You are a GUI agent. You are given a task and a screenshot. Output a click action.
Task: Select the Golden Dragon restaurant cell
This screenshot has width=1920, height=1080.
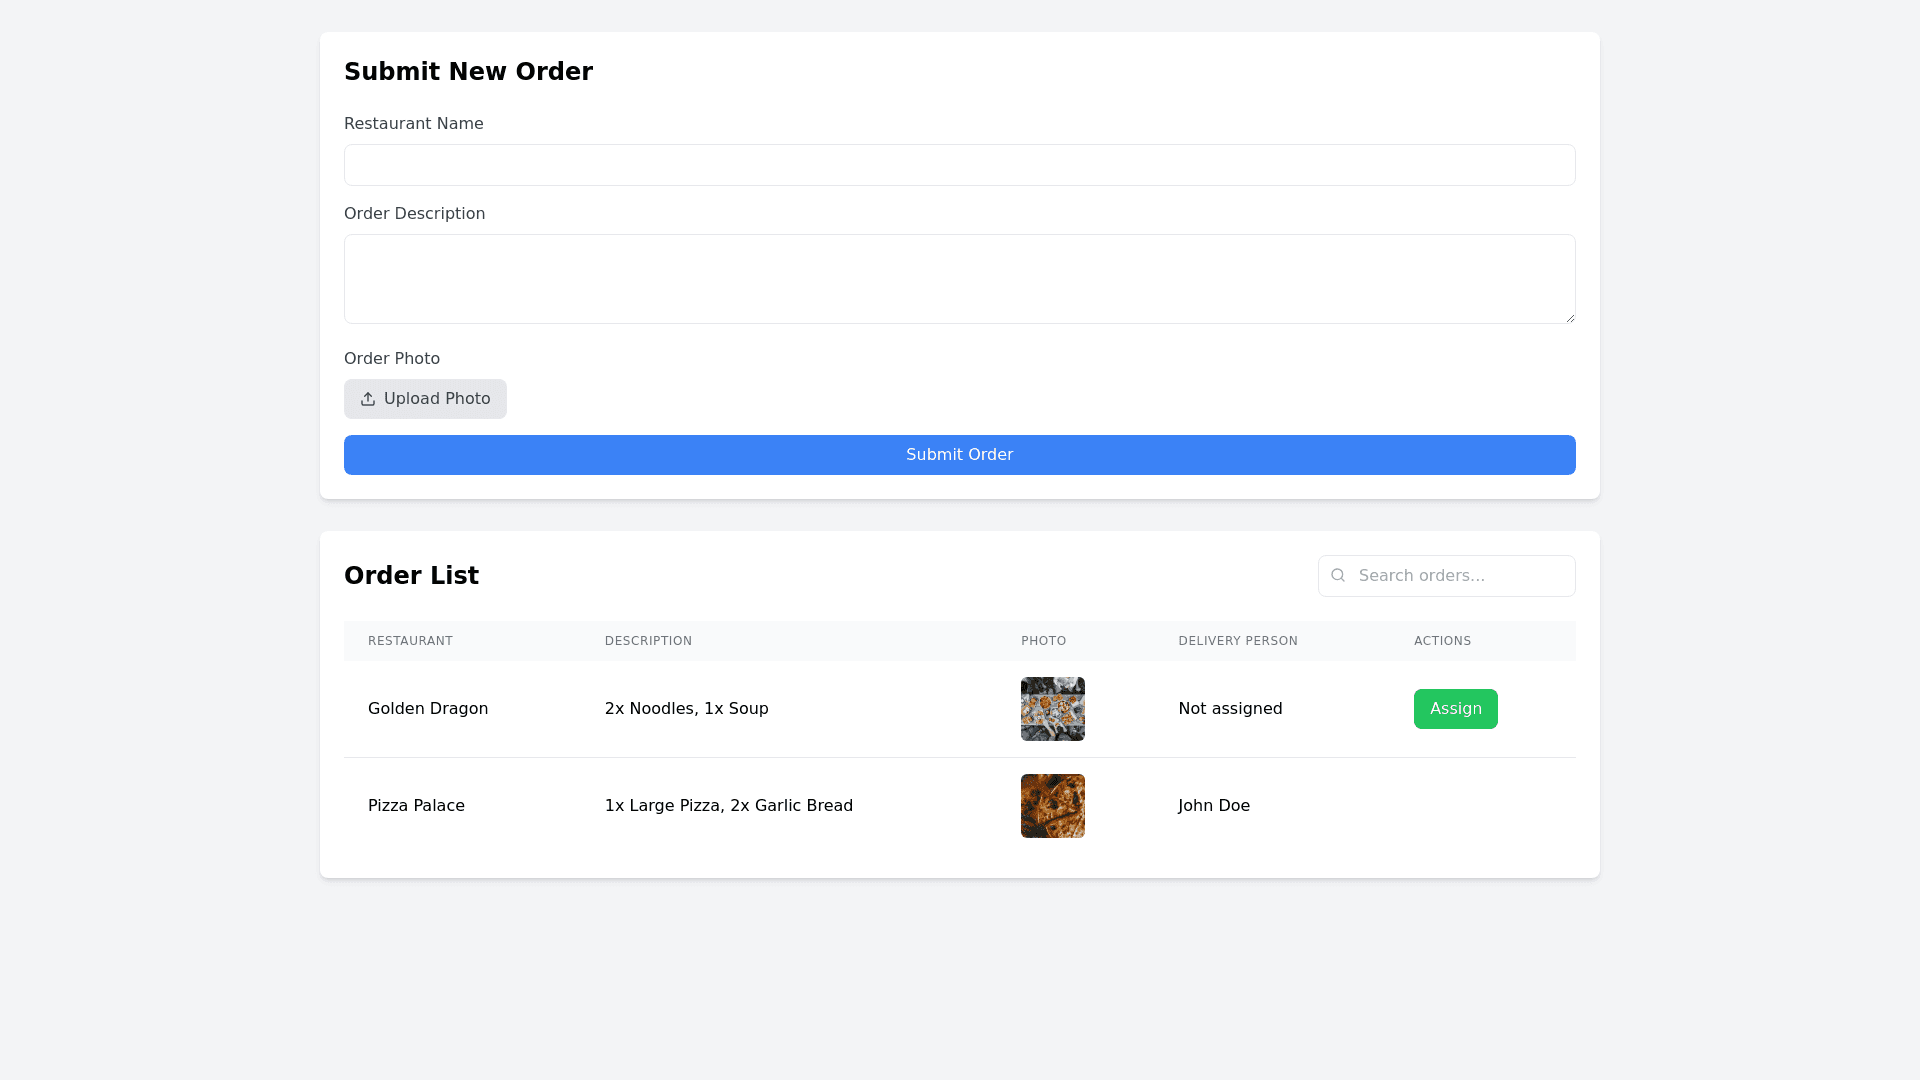pos(428,709)
